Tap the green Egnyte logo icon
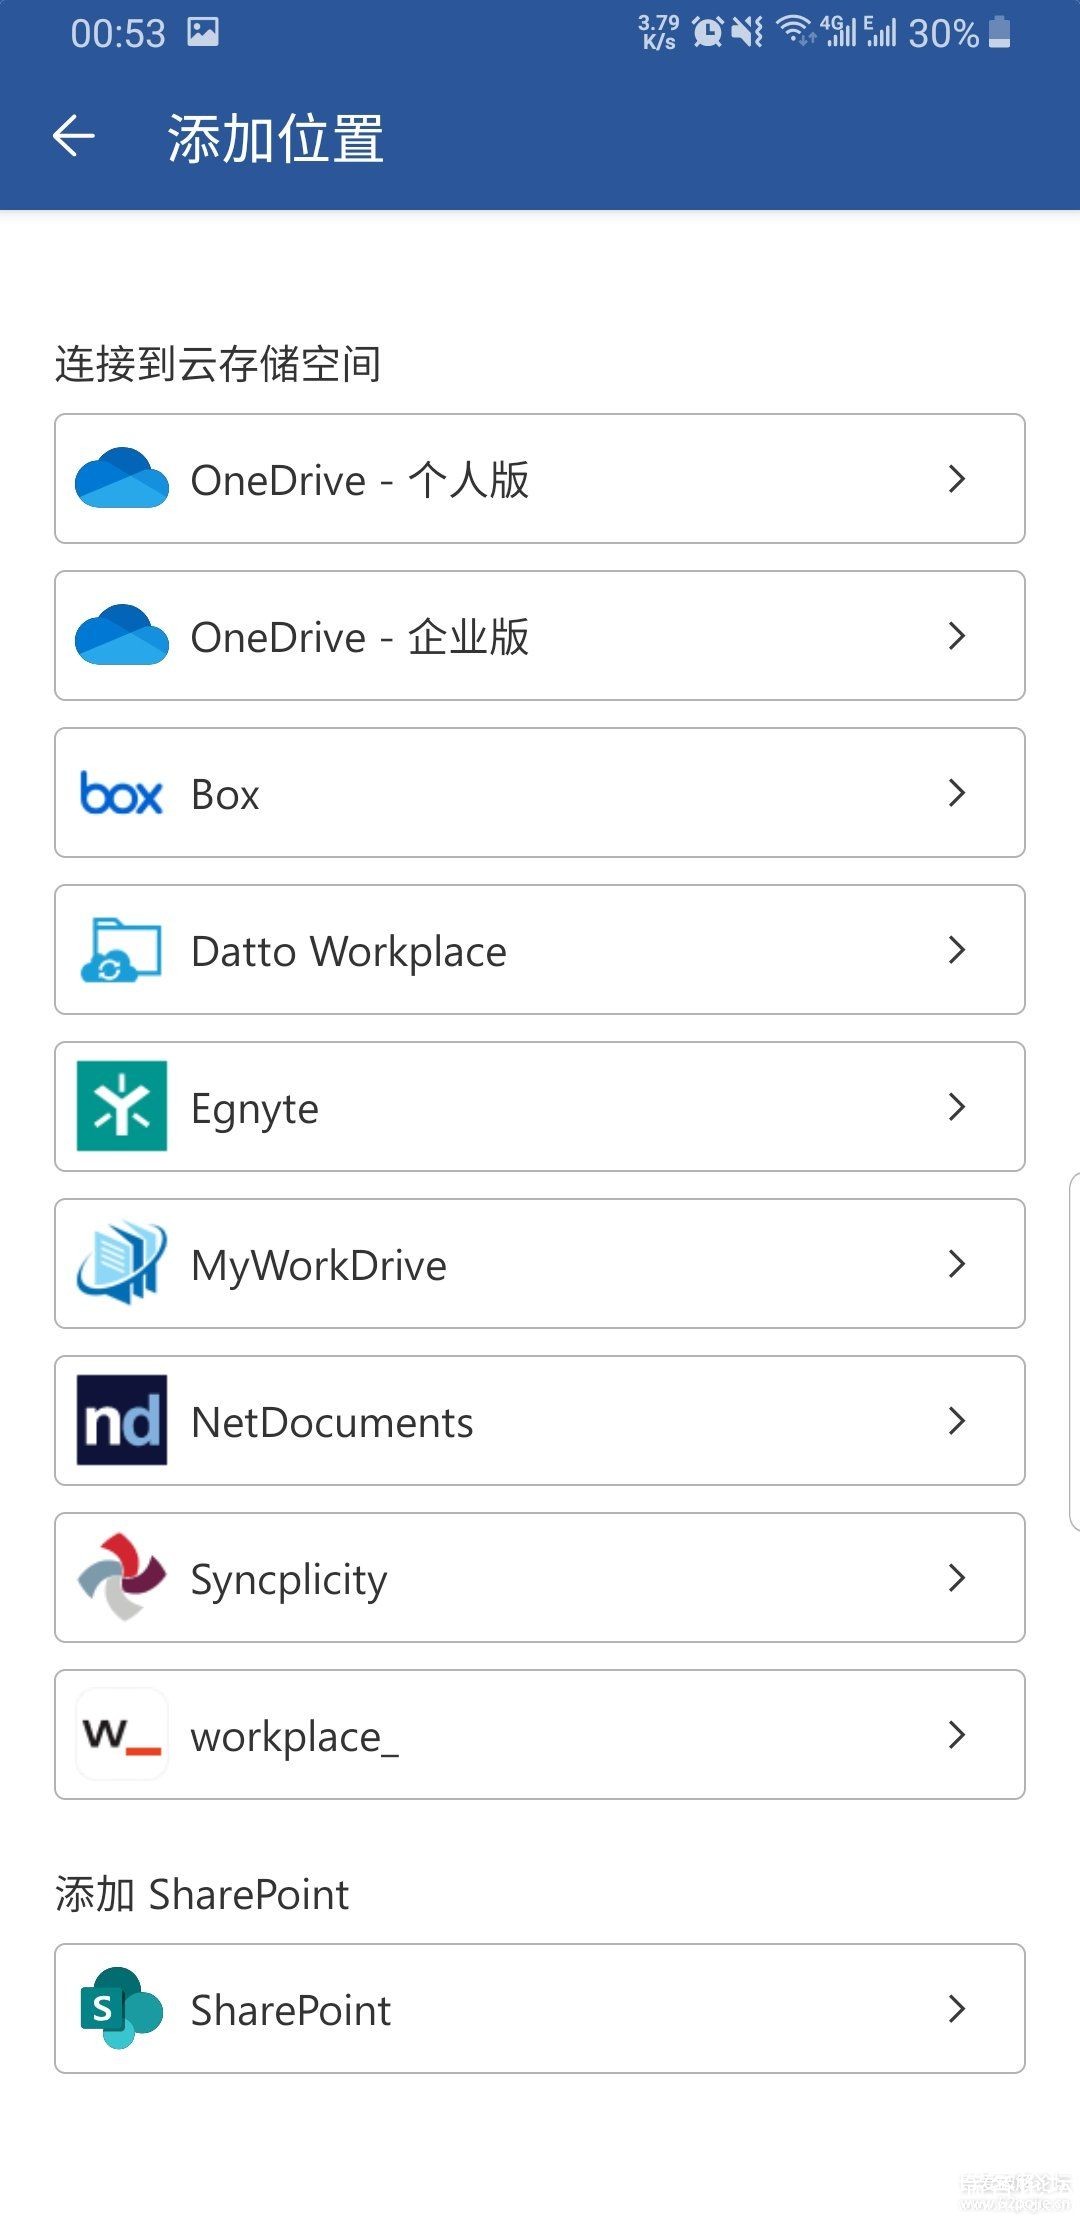The height and width of the screenshot is (2220, 1080). pos(122,1106)
